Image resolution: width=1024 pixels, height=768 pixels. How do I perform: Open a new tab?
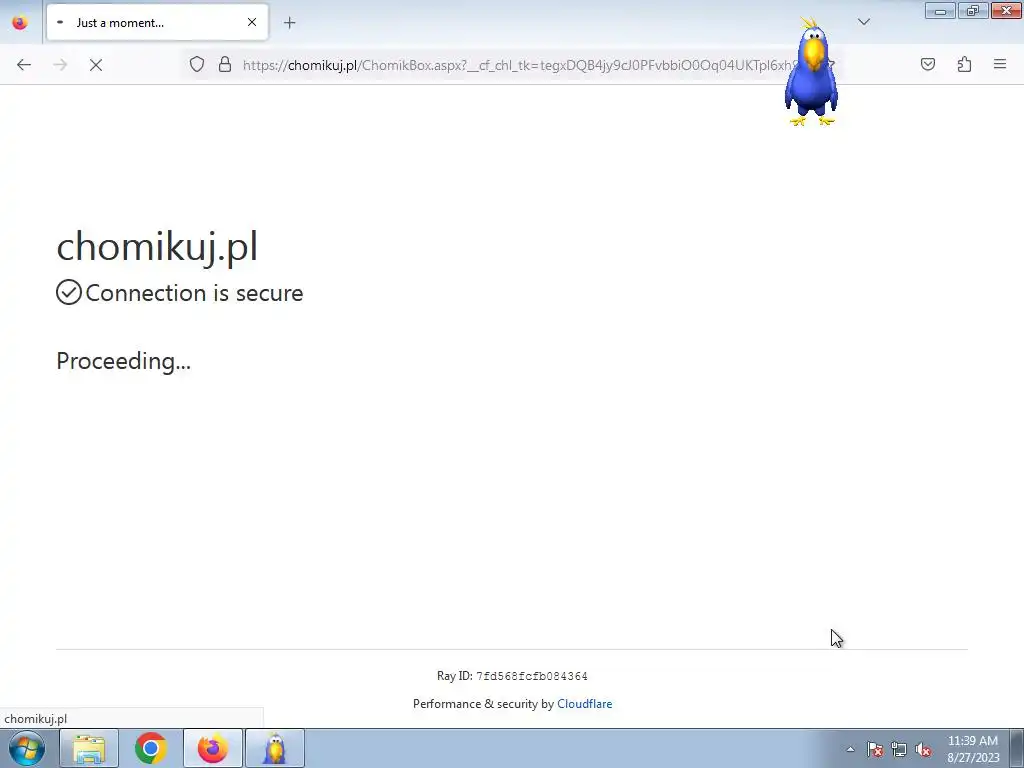289,23
